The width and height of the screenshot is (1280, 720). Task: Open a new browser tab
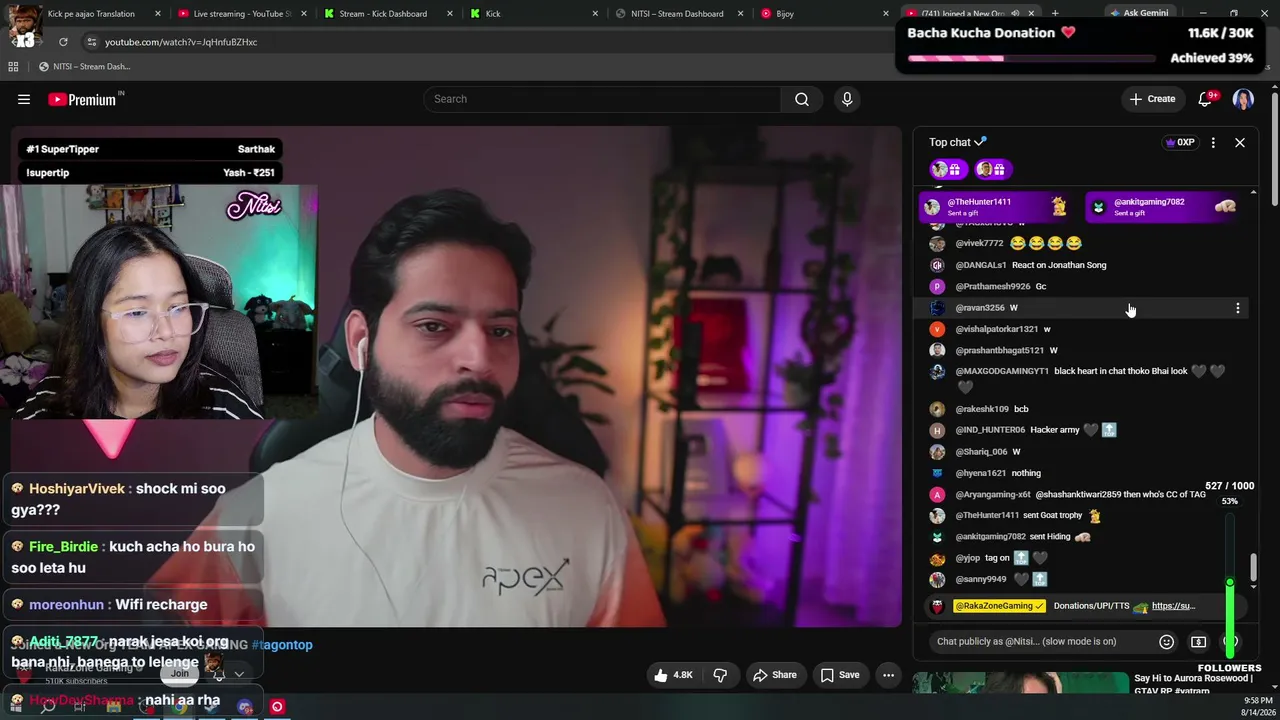(x=1055, y=14)
